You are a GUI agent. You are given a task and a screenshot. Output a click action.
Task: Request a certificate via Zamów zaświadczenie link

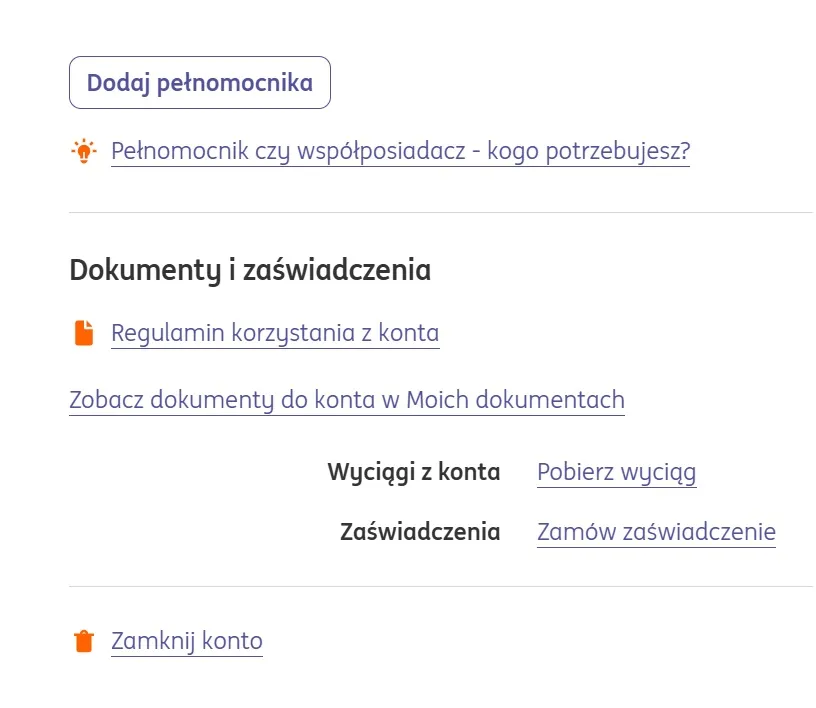(x=656, y=531)
